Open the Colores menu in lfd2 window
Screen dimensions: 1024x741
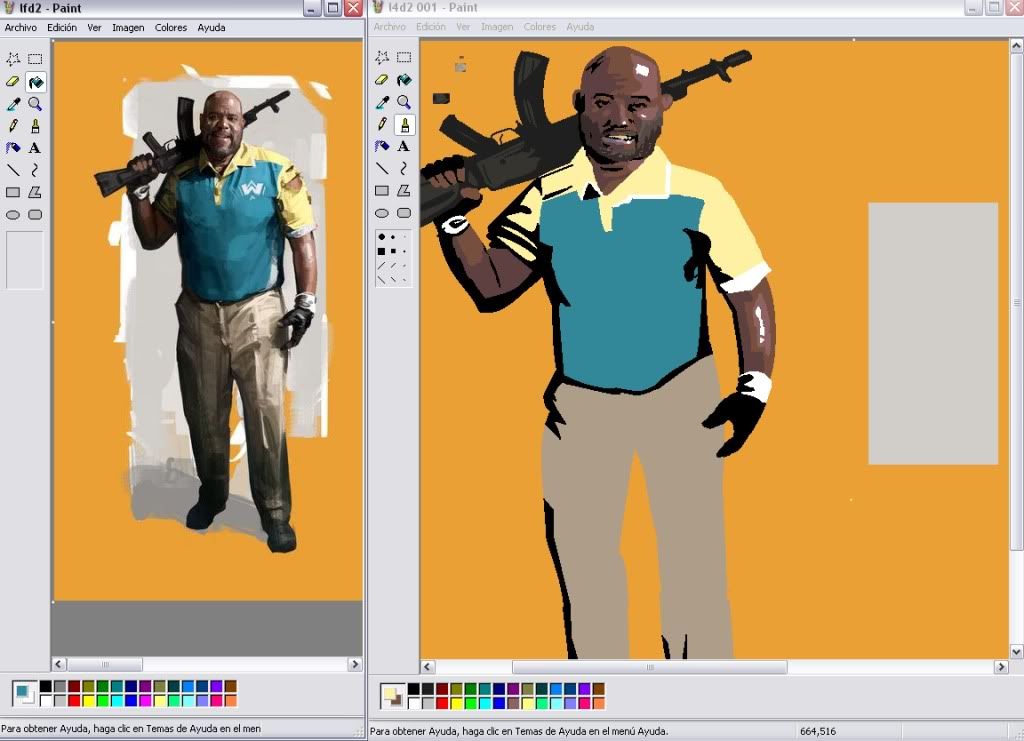(170, 27)
